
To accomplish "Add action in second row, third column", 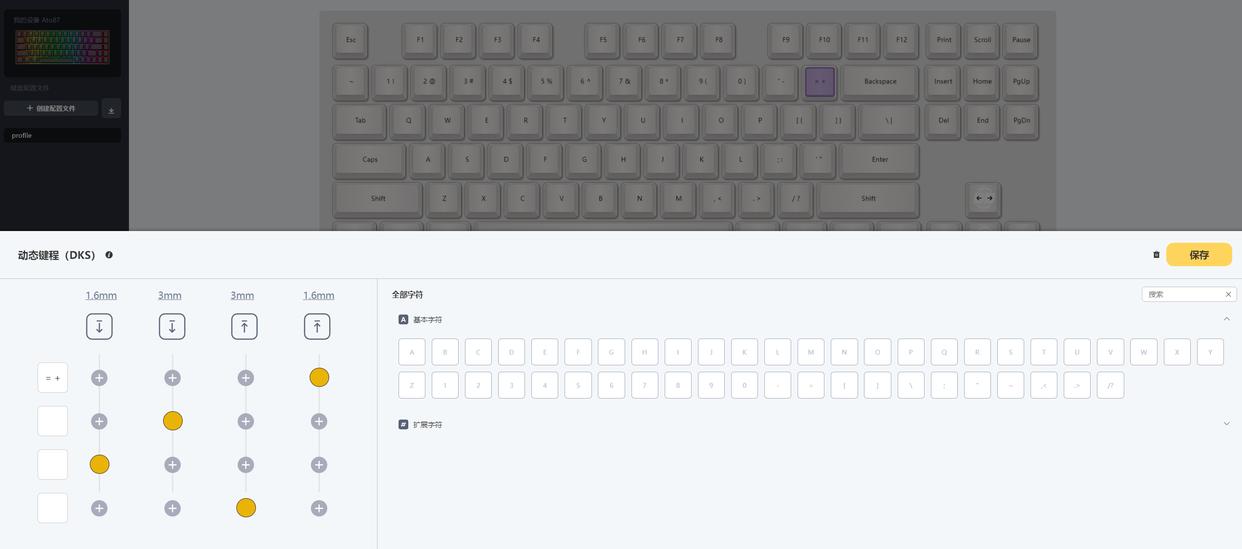I will click(246, 421).
